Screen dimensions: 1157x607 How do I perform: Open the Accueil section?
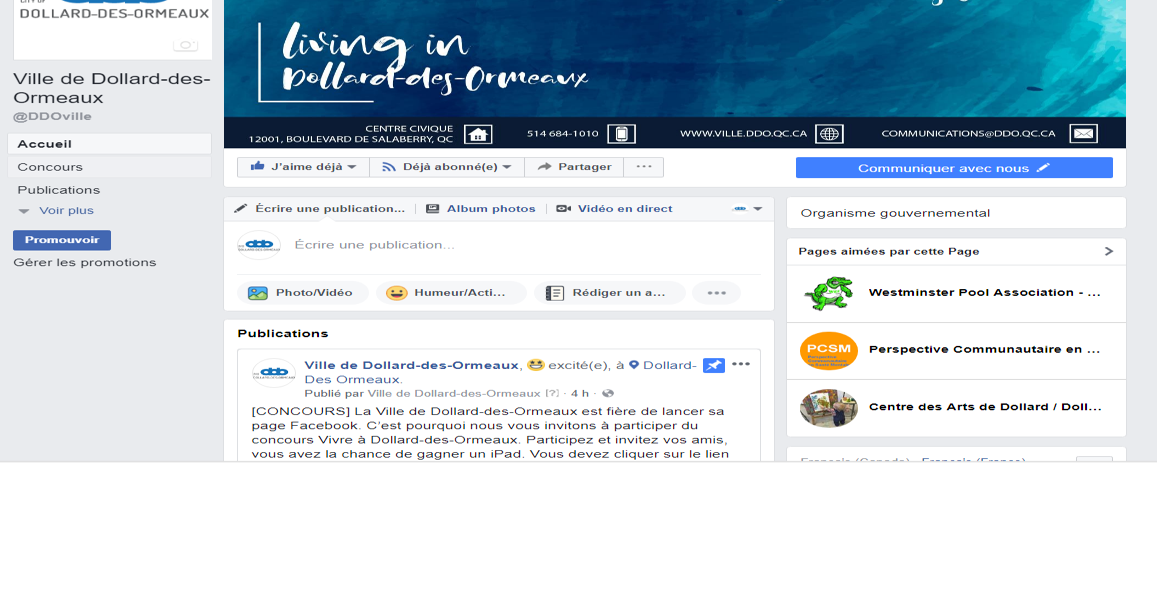point(44,143)
